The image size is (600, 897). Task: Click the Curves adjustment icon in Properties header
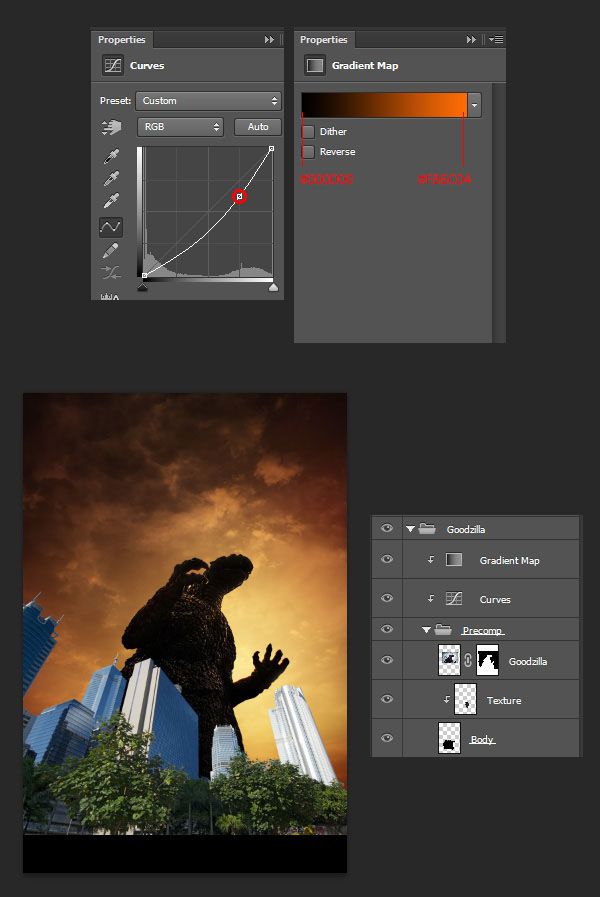113,65
